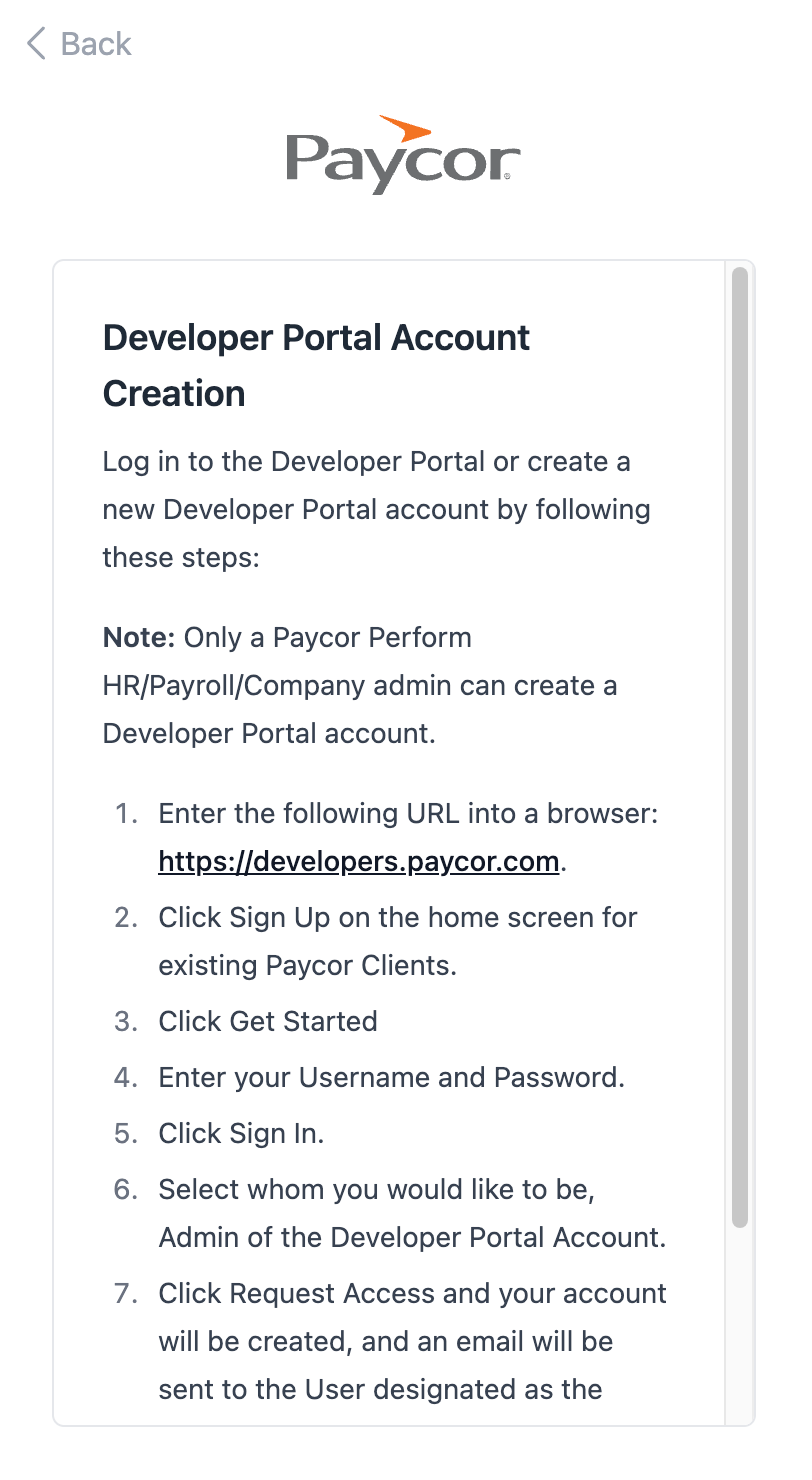Screen dimensions: 812x1480
Task: Click step 2 'Click Sign Up' instruction
Action: (x=397, y=918)
